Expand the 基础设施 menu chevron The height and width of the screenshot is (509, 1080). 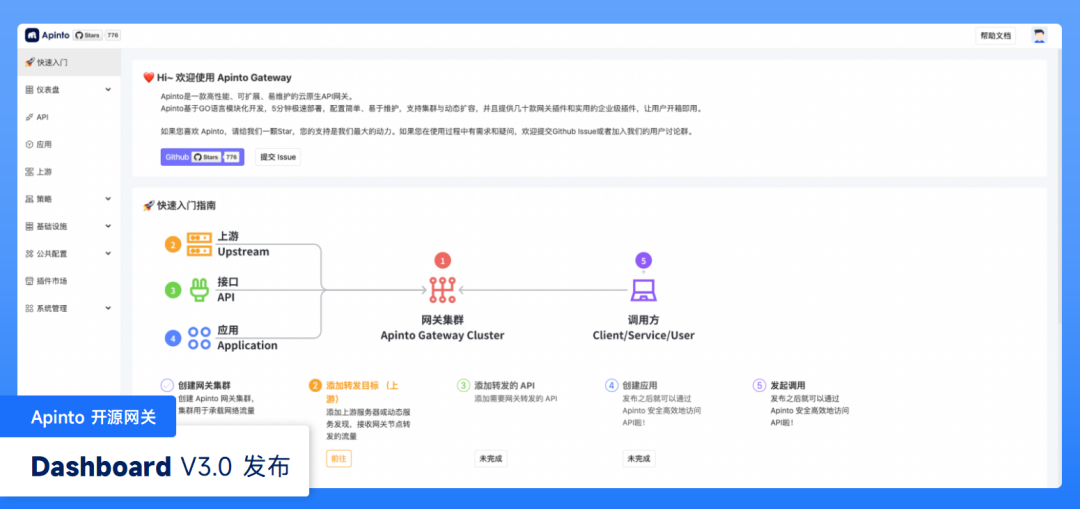[108, 226]
